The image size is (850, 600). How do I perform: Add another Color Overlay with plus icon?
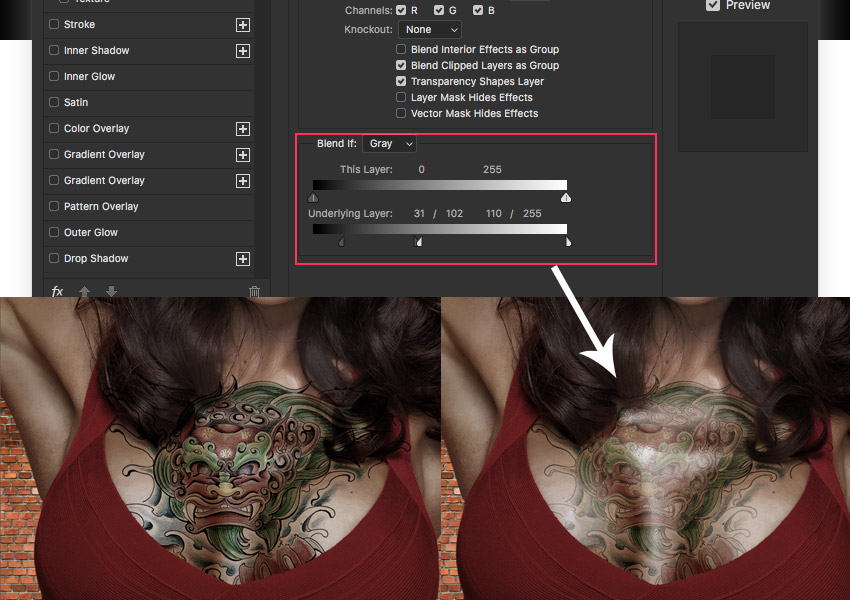pyautogui.click(x=243, y=129)
